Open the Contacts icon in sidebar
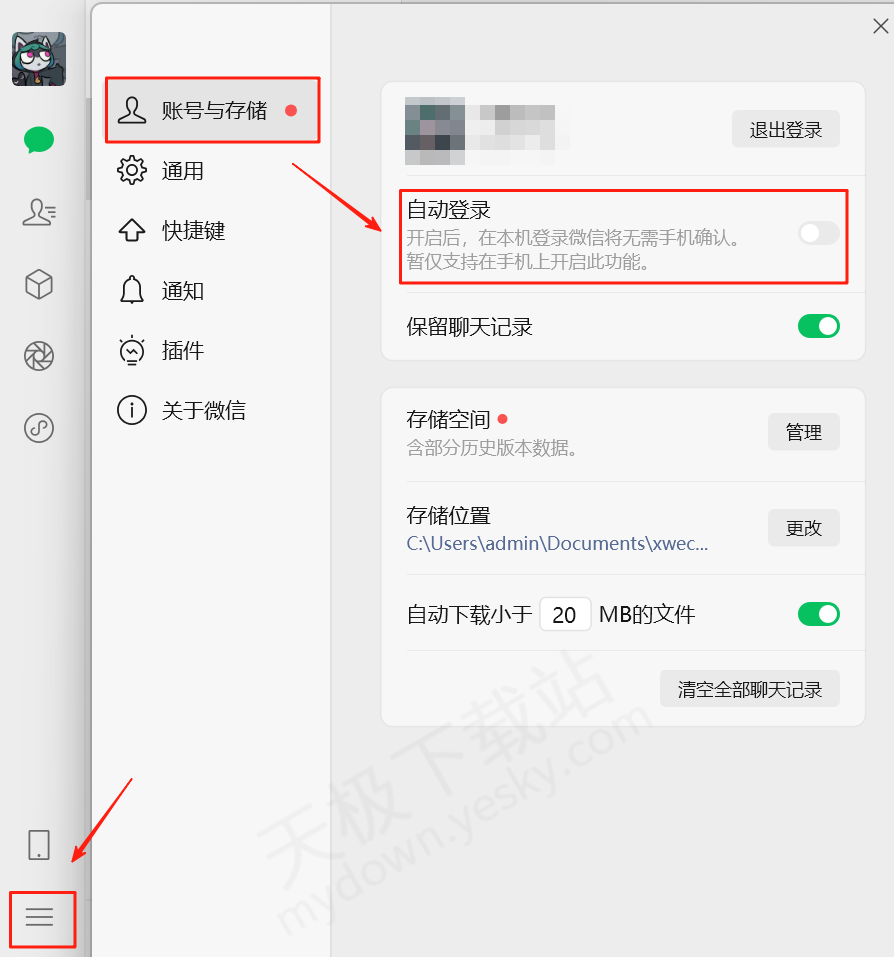Image resolution: width=894 pixels, height=957 pixels. click(39, 212)
